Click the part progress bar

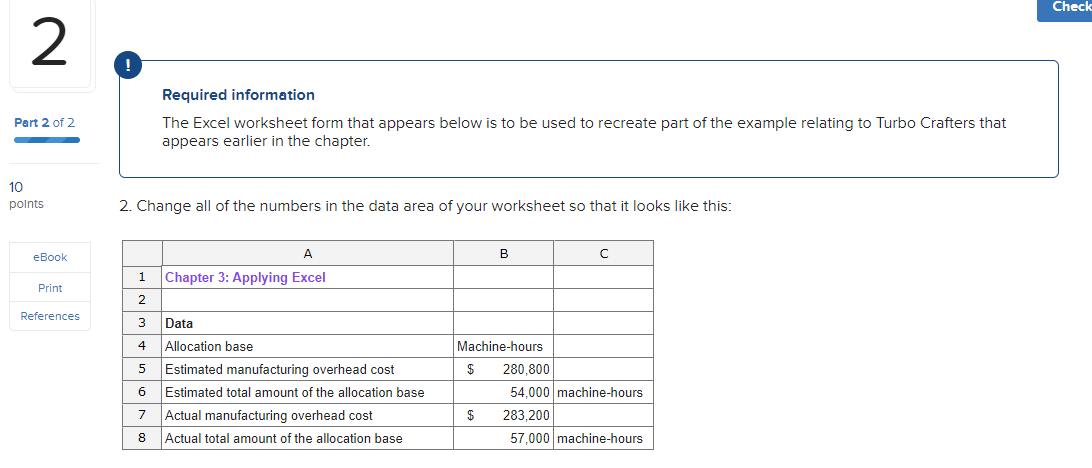[47, 140]
